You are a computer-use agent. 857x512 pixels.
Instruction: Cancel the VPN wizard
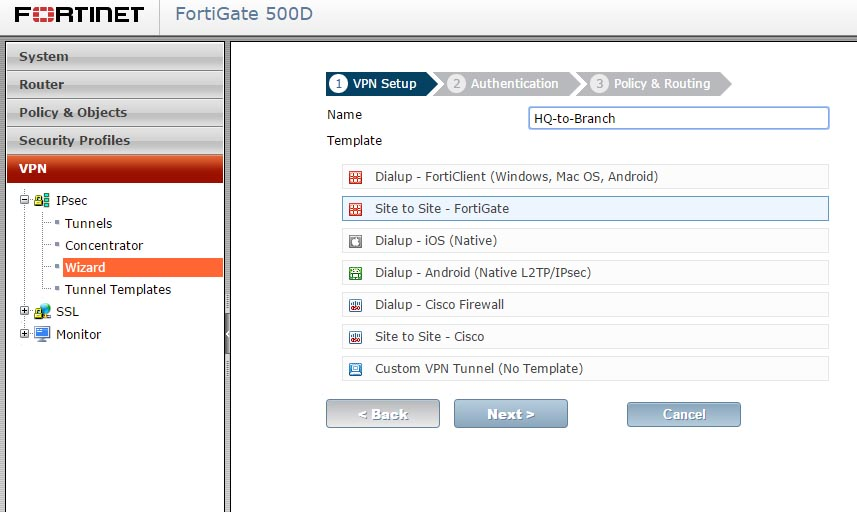684,414
